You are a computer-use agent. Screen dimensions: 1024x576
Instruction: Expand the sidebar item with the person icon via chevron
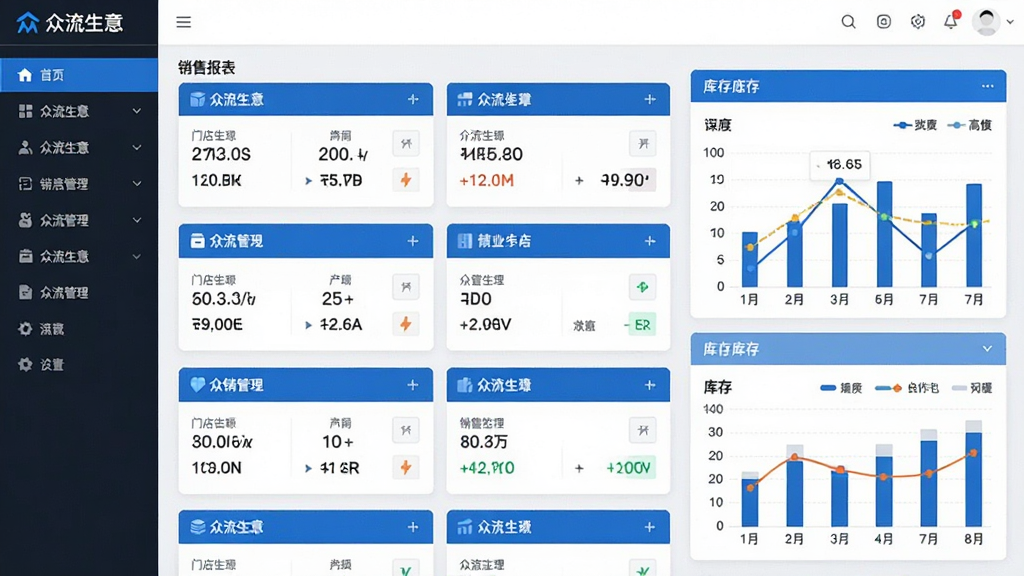click(136, 148)
